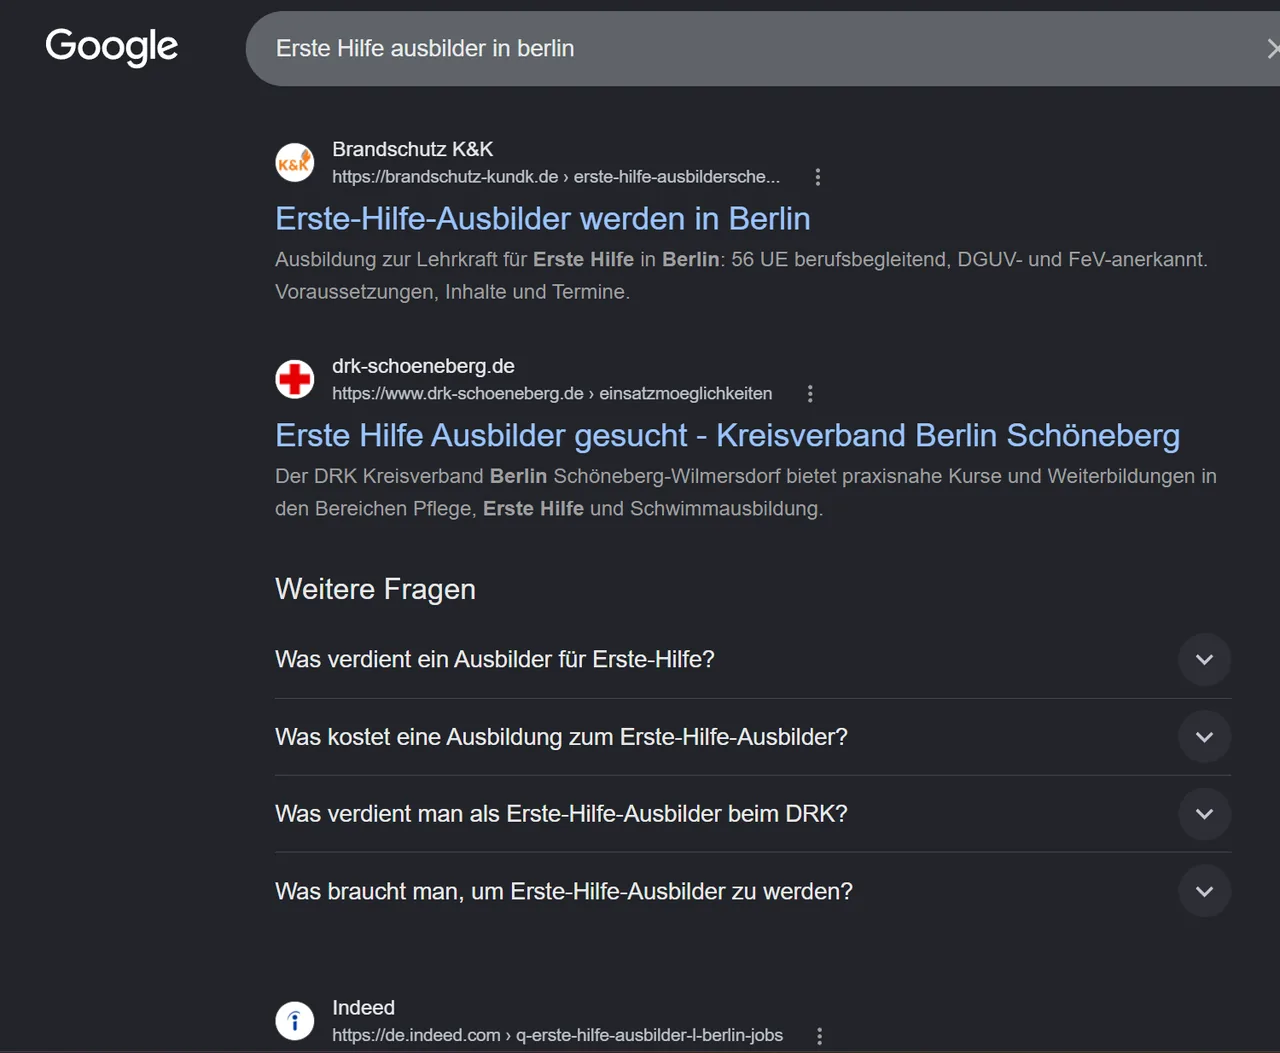Open 'Erste-Hilfe-Ausbilder werden in Berlin' result
1280x1053 pixels.
[x=543, y=218]
